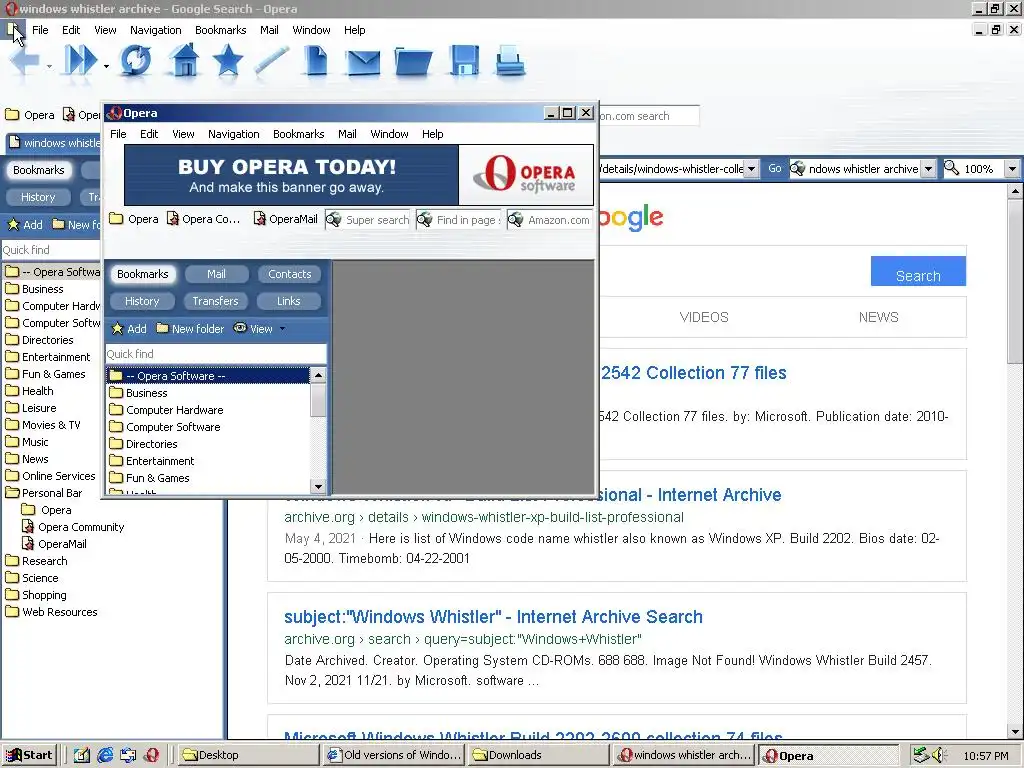Click the BUY OPERA TODAY banner
Image resolution: width=1024 pixels, height=768 pixels.
point(291,175)
